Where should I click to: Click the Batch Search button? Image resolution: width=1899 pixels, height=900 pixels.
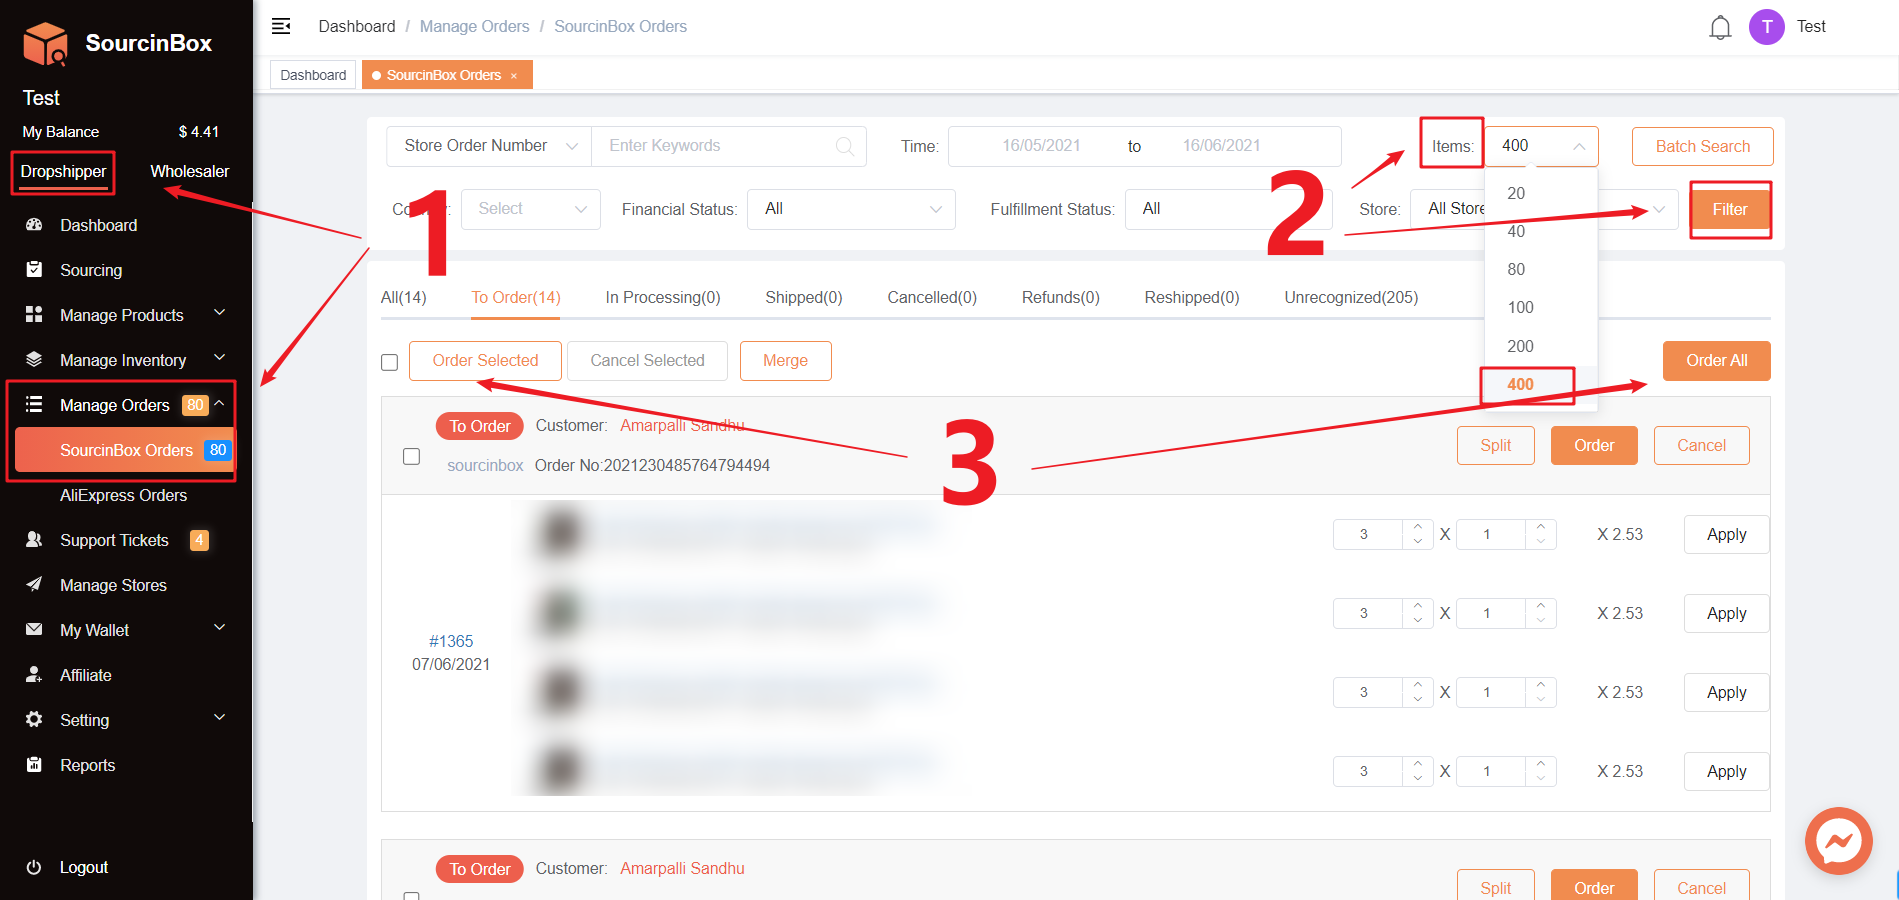[x=1703, y=146]
